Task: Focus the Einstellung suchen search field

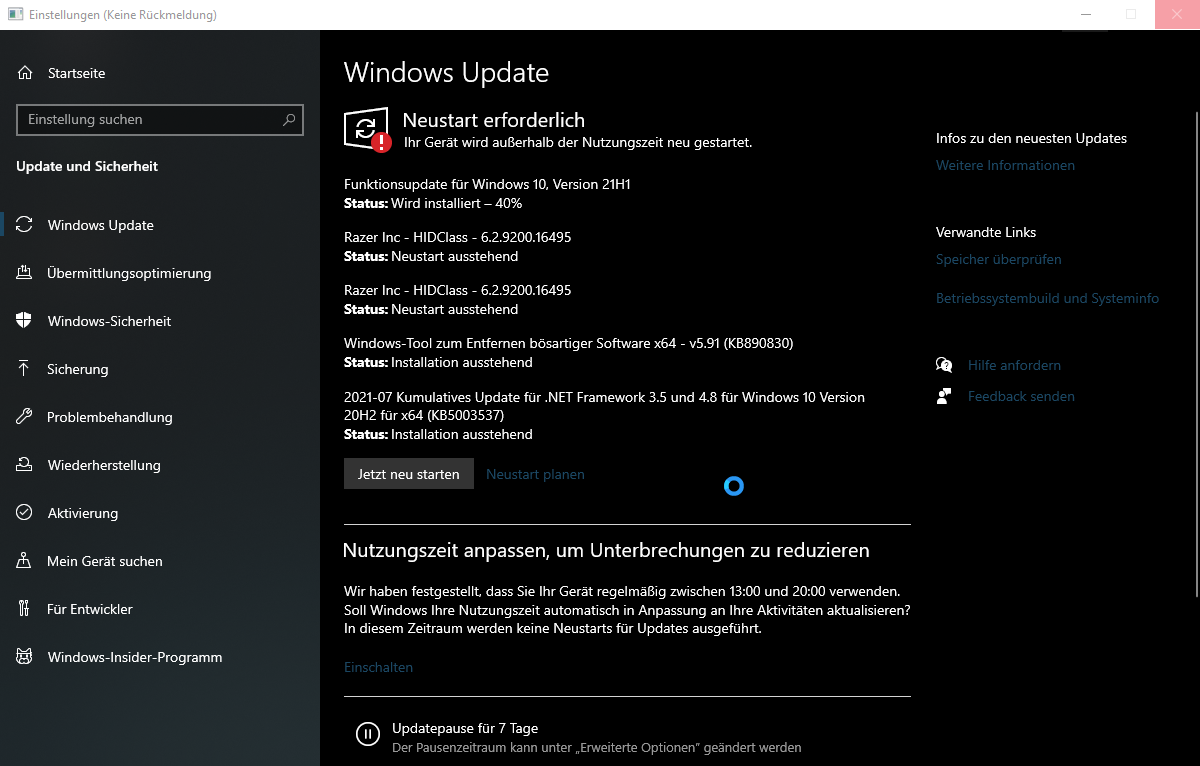Action: pyautogui.click(x=150, y=120)
